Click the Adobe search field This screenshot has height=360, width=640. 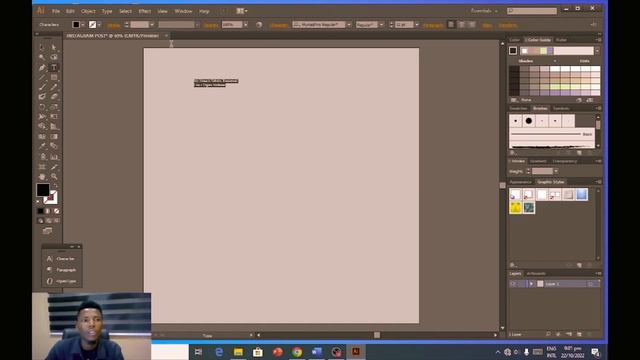532,11
